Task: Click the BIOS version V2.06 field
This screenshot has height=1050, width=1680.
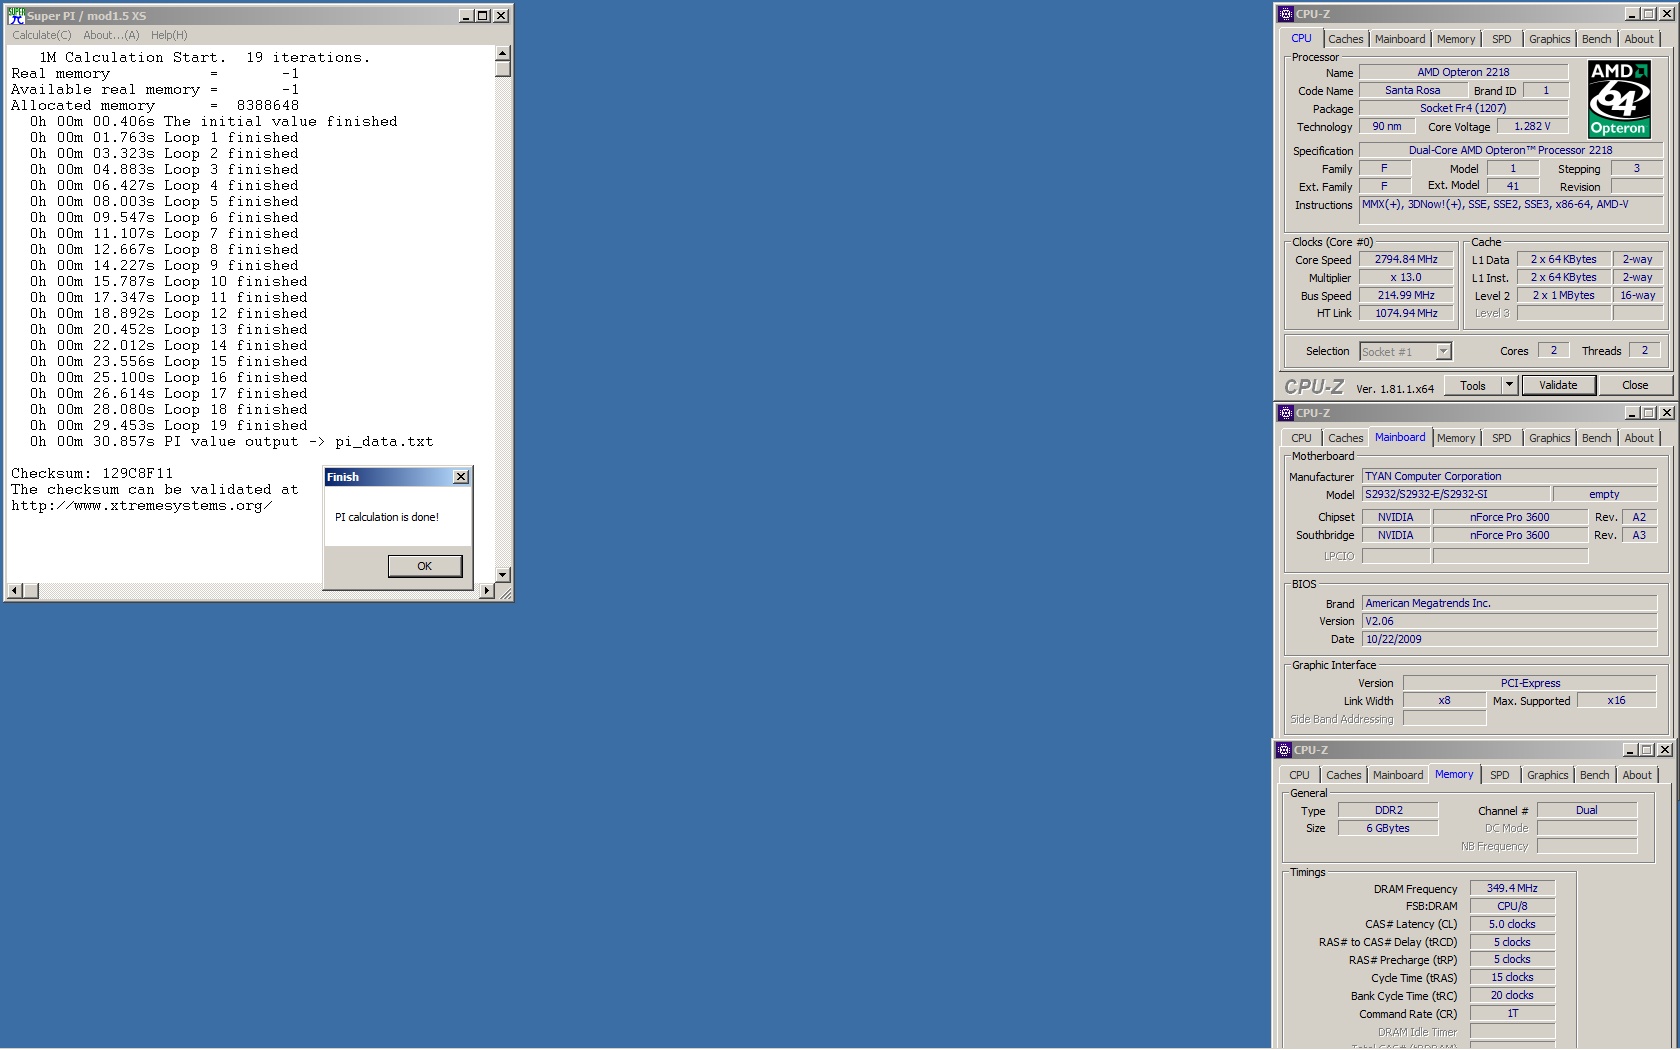Action: (x=1509, y=621)
